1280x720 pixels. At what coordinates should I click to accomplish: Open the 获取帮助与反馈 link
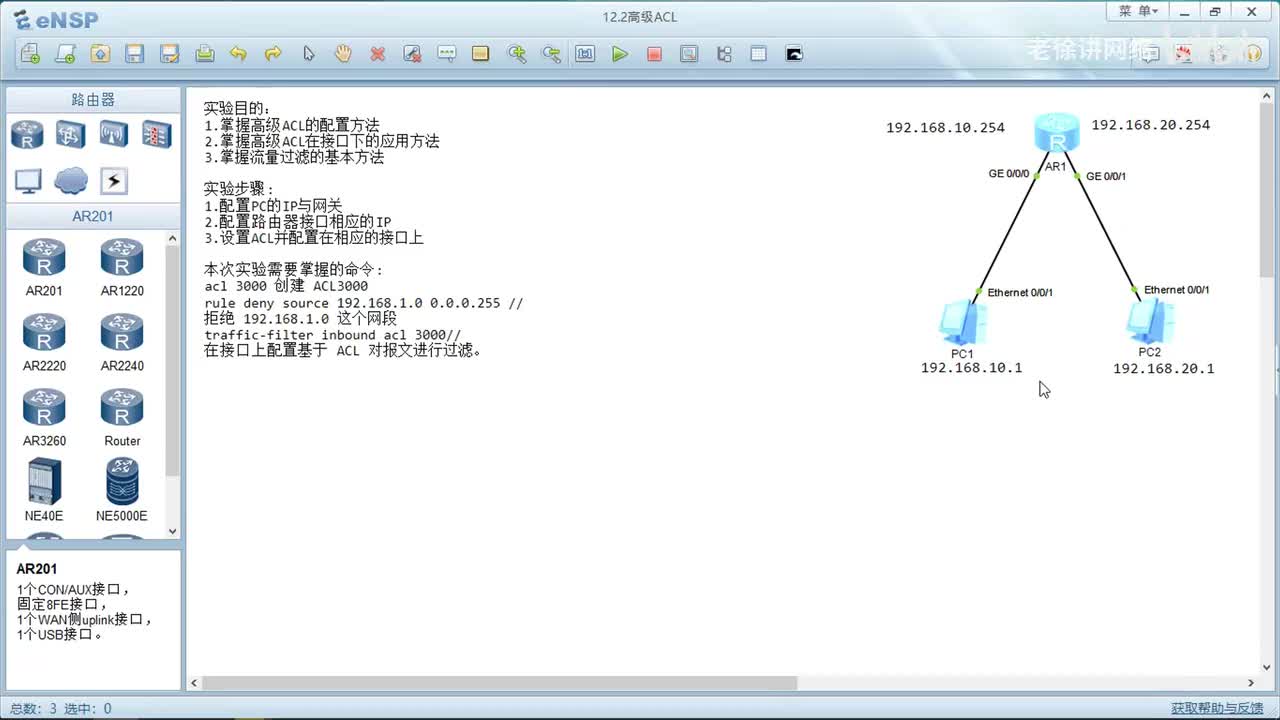point(1217,708)
